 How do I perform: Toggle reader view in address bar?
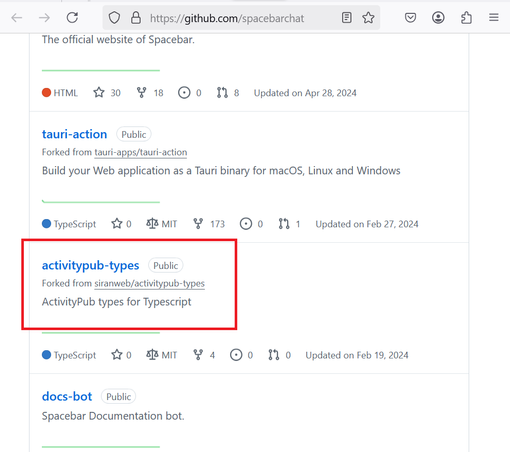(x=347, y=18)
